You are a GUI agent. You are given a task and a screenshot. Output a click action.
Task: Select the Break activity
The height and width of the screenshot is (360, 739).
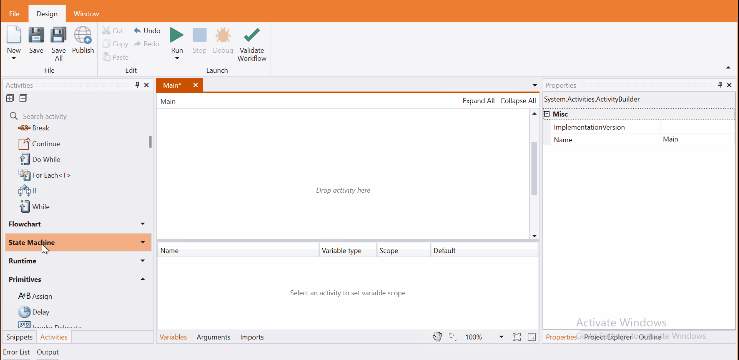[x=33, y=128]
